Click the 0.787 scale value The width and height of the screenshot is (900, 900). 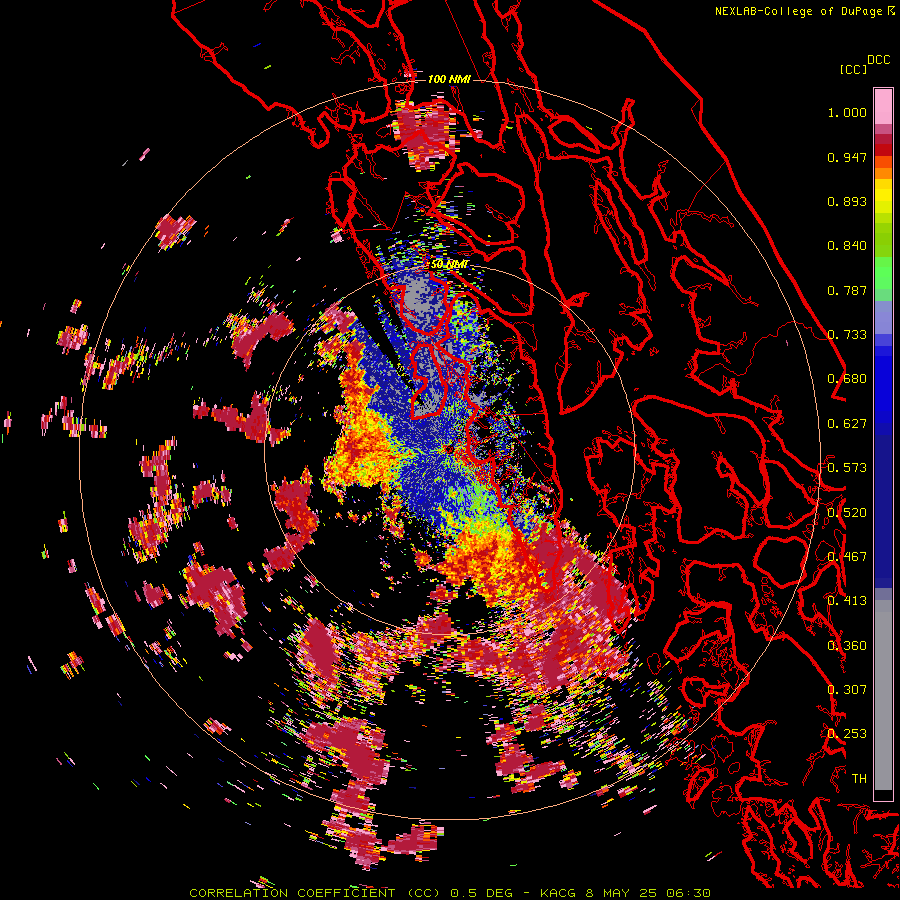coord(847,290)
